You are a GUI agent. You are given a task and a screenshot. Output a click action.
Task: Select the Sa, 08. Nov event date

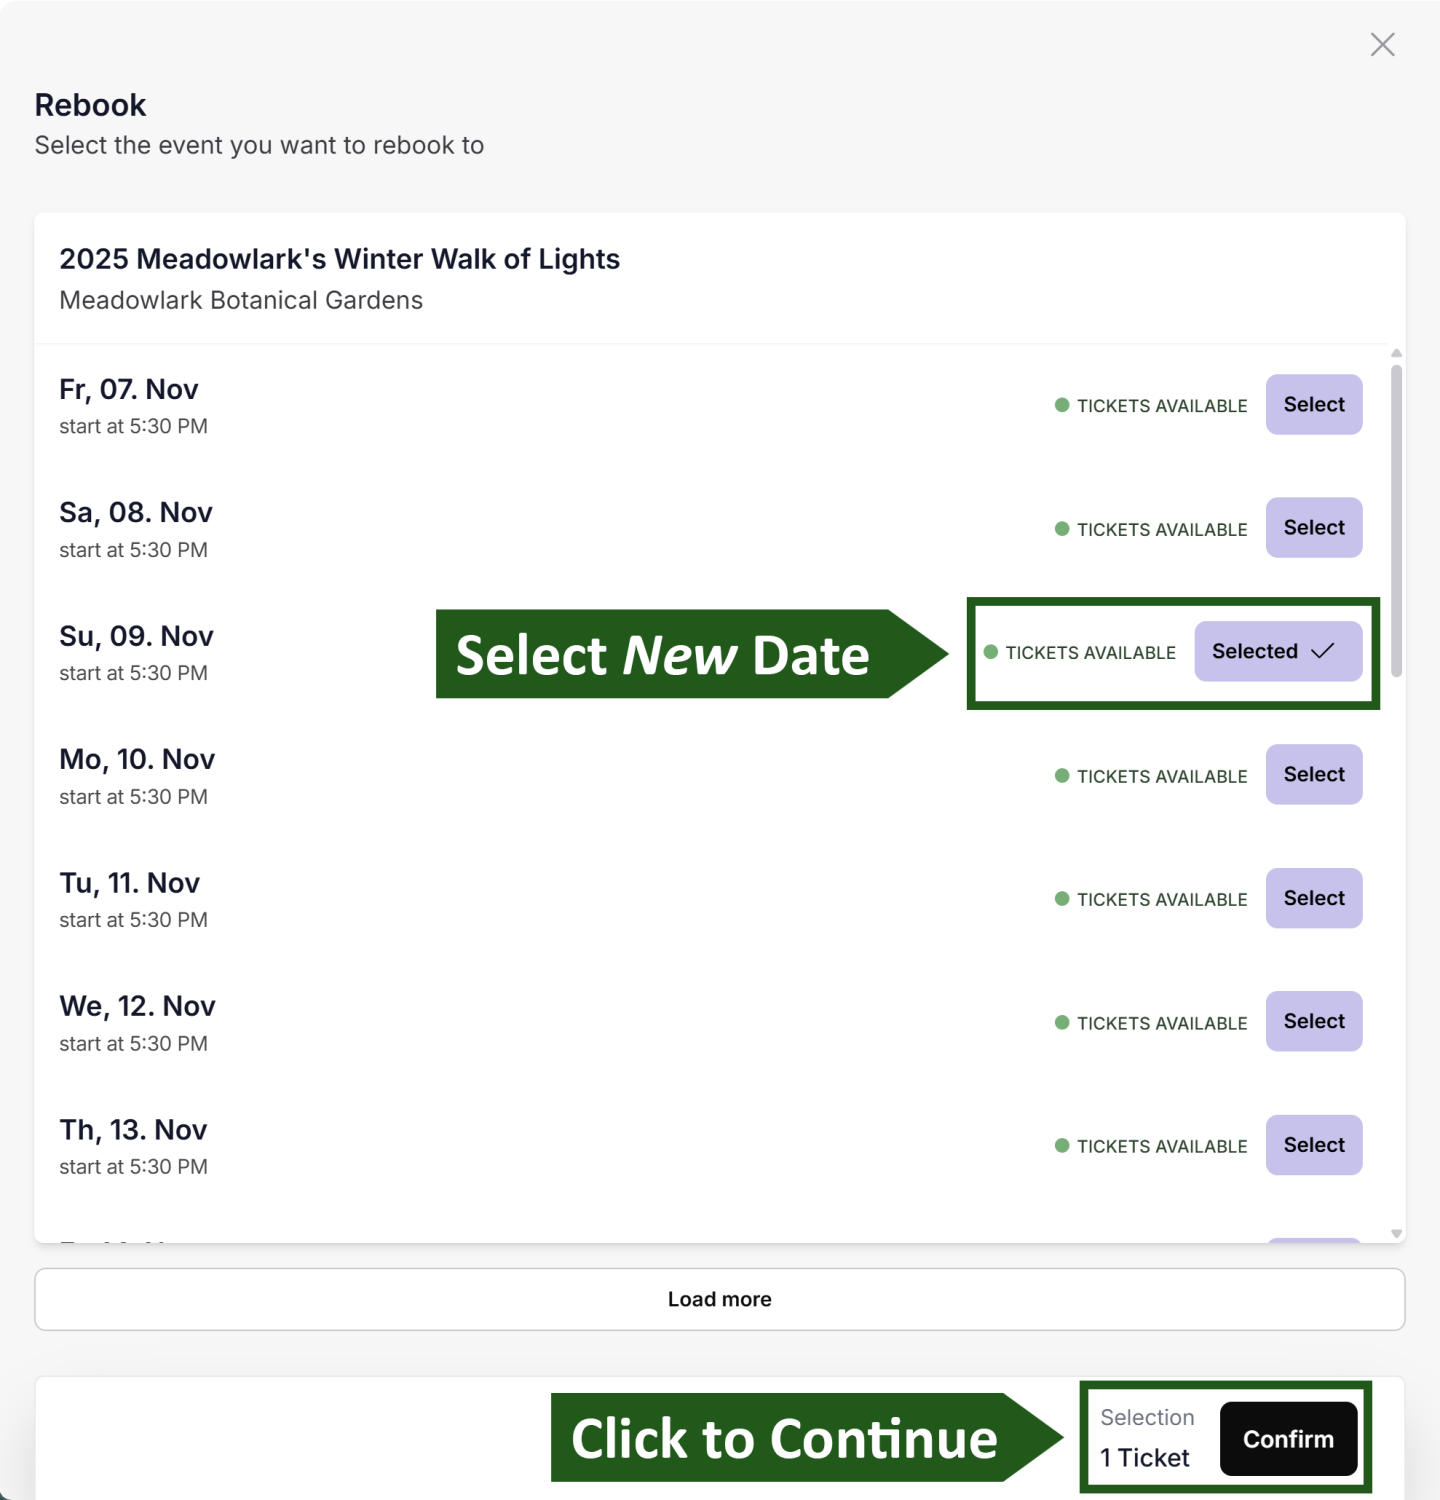tap(1313, 527)
